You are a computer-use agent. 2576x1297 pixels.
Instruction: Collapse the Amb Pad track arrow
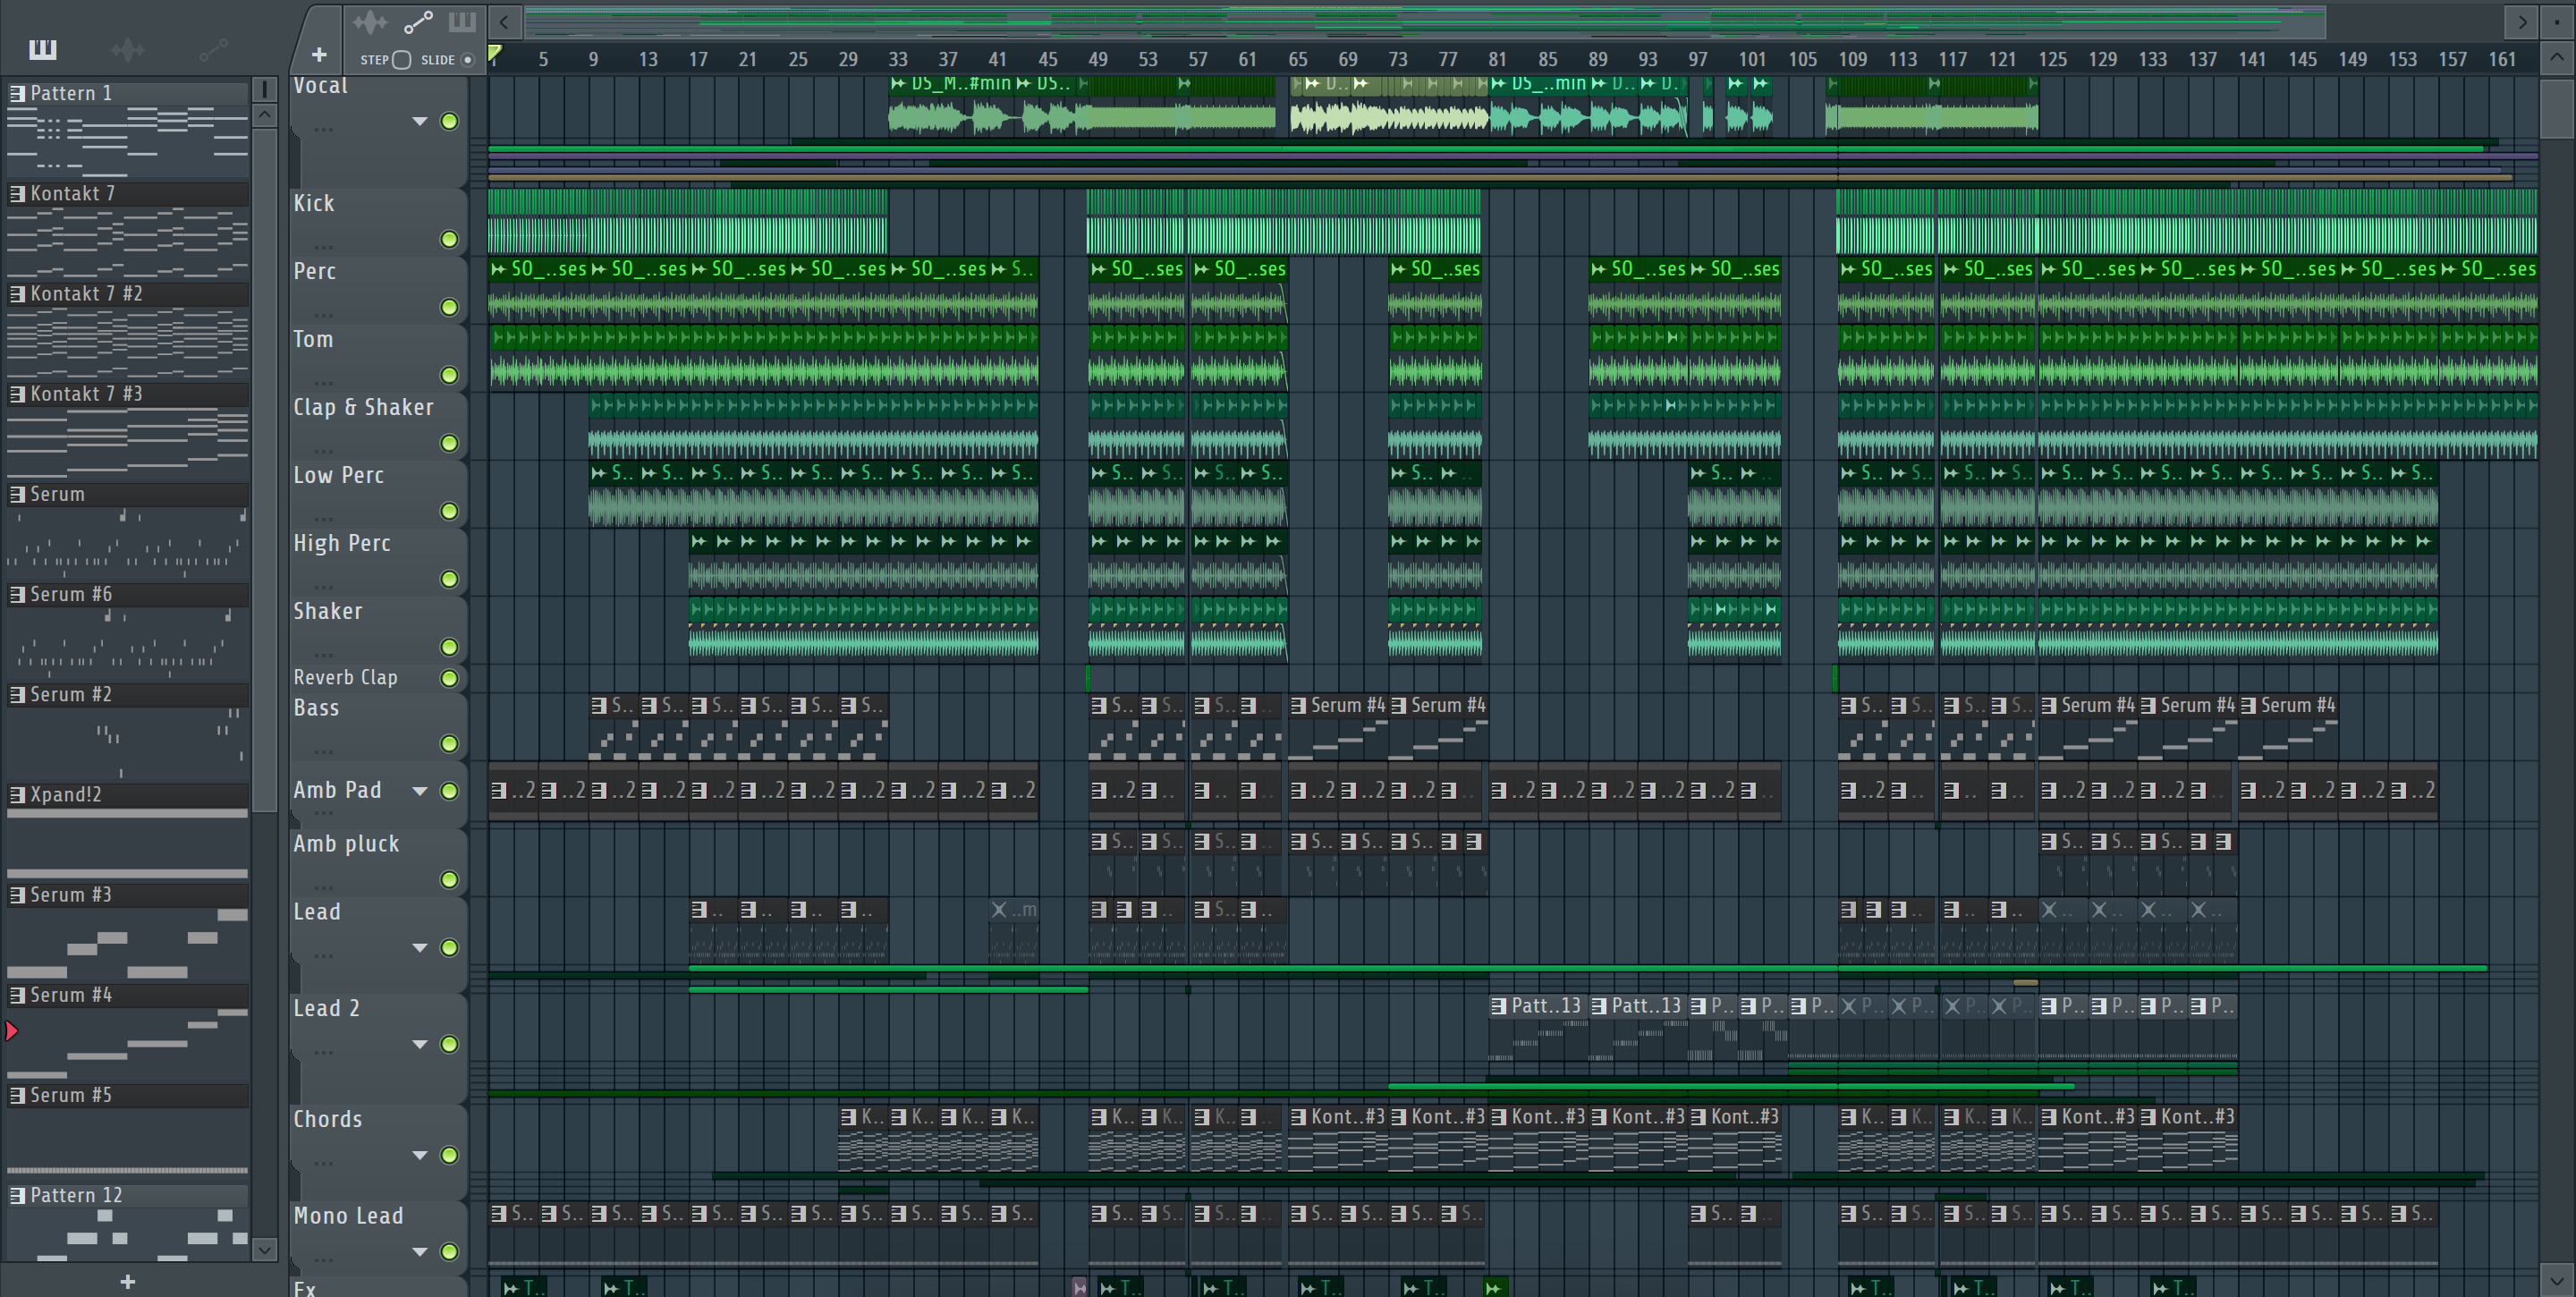click(420, 791)
